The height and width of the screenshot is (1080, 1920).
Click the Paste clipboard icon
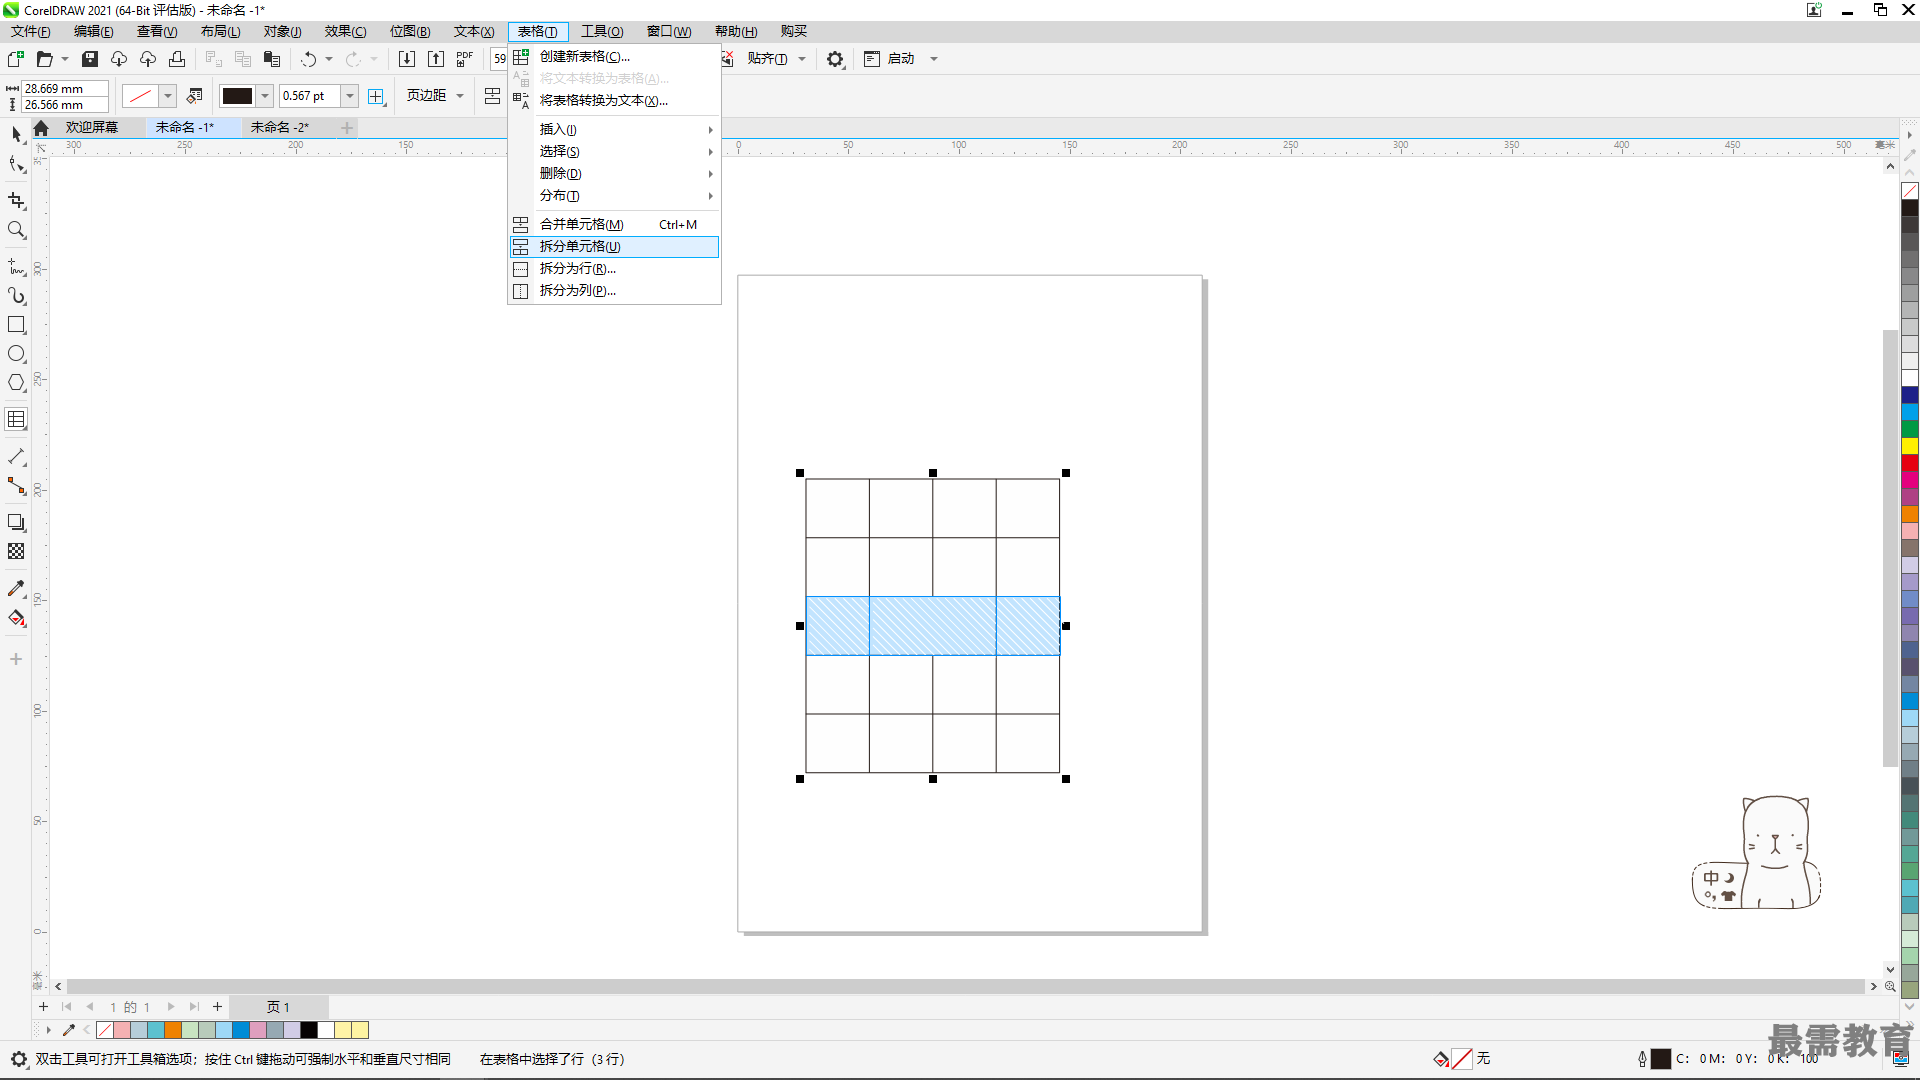(x=271, y=59)
